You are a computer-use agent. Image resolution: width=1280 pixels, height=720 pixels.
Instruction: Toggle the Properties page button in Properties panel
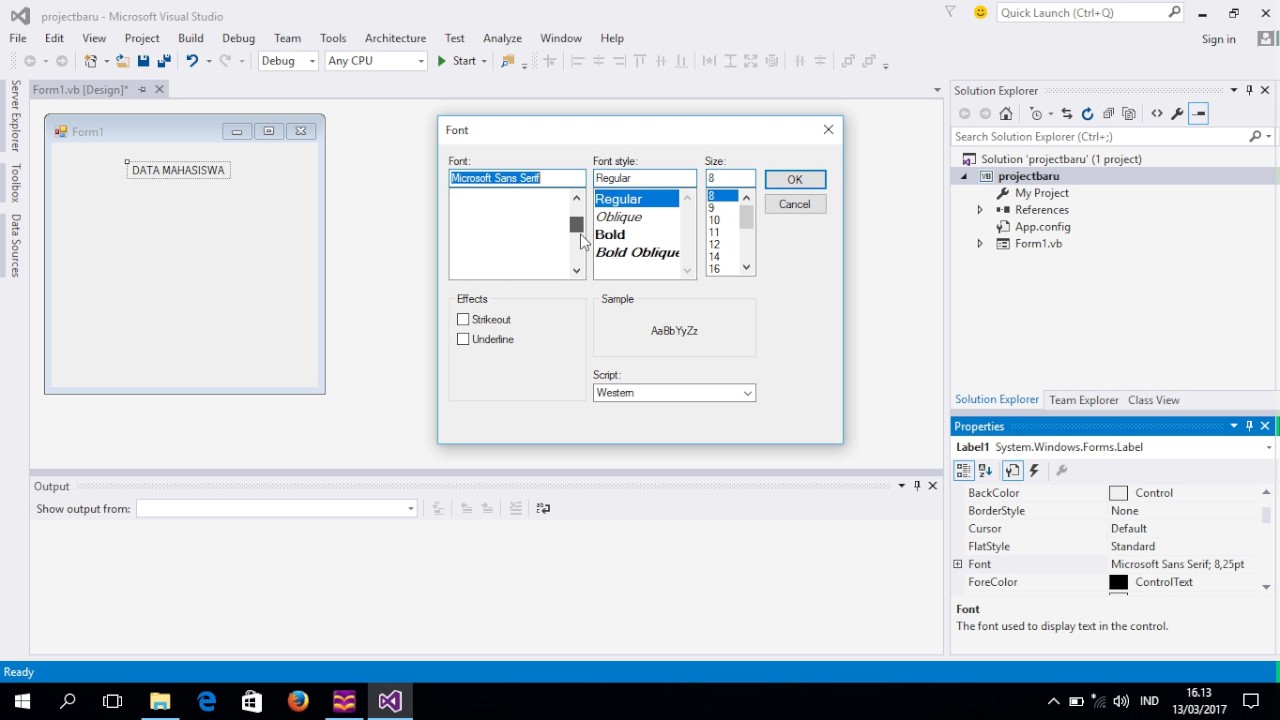click(x=1012, y=470)
